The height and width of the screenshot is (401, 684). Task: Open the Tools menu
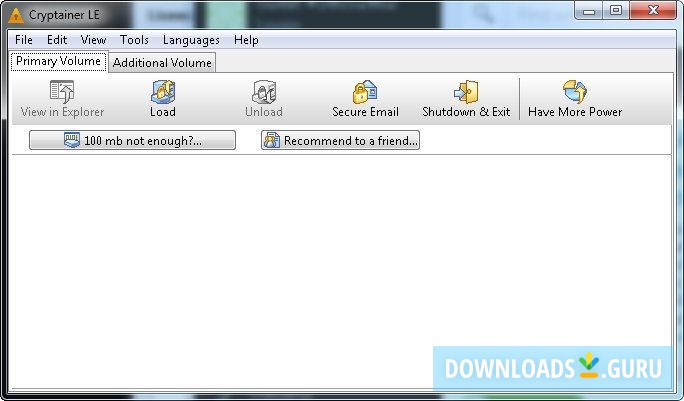(134, 40)
